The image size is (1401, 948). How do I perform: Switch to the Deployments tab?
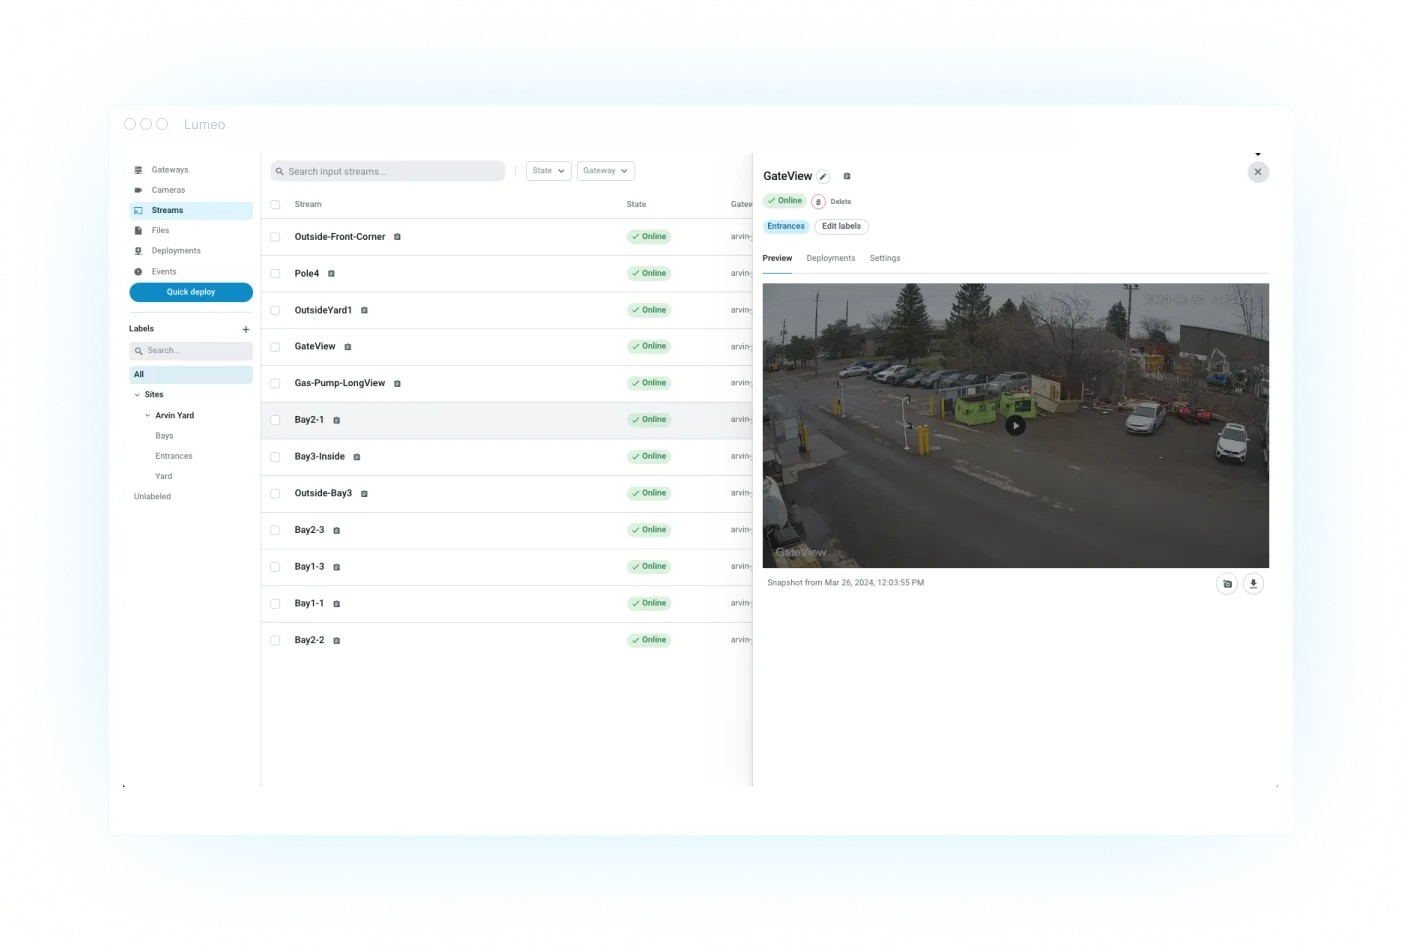click(831, 258)
